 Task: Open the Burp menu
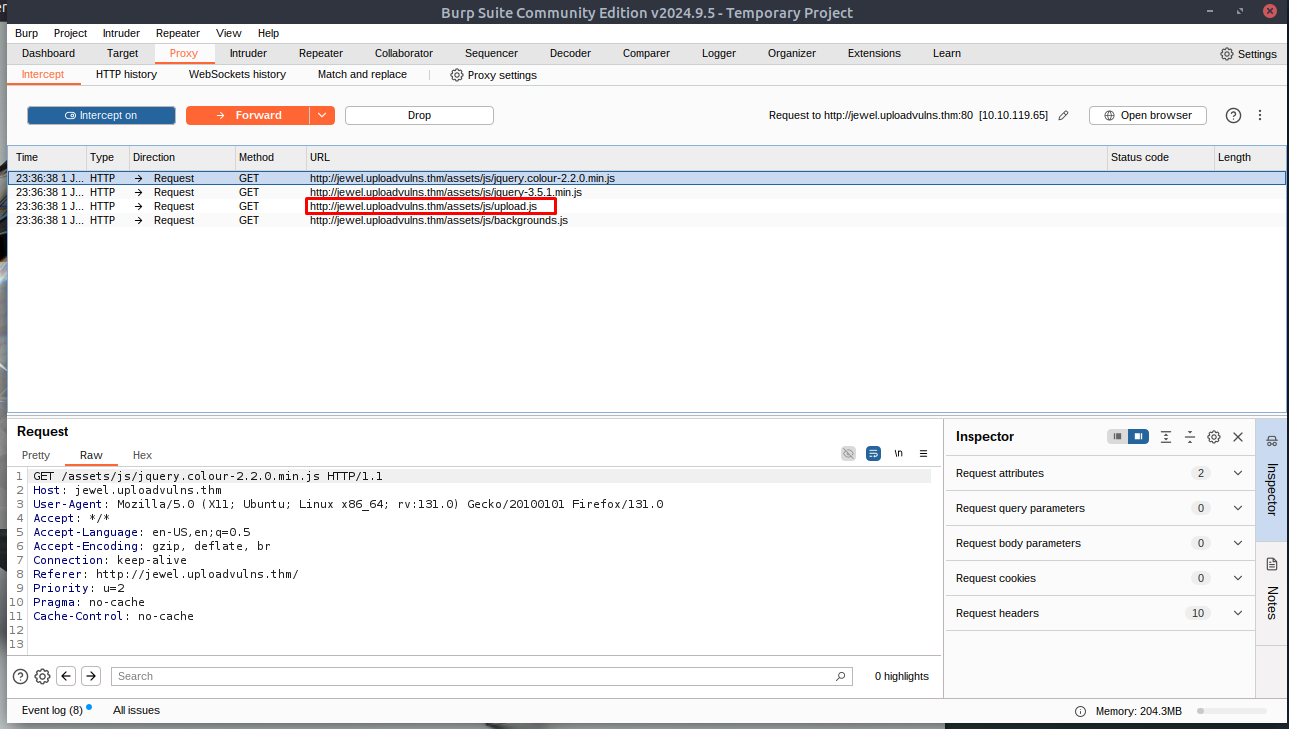(x=27, y=33)
